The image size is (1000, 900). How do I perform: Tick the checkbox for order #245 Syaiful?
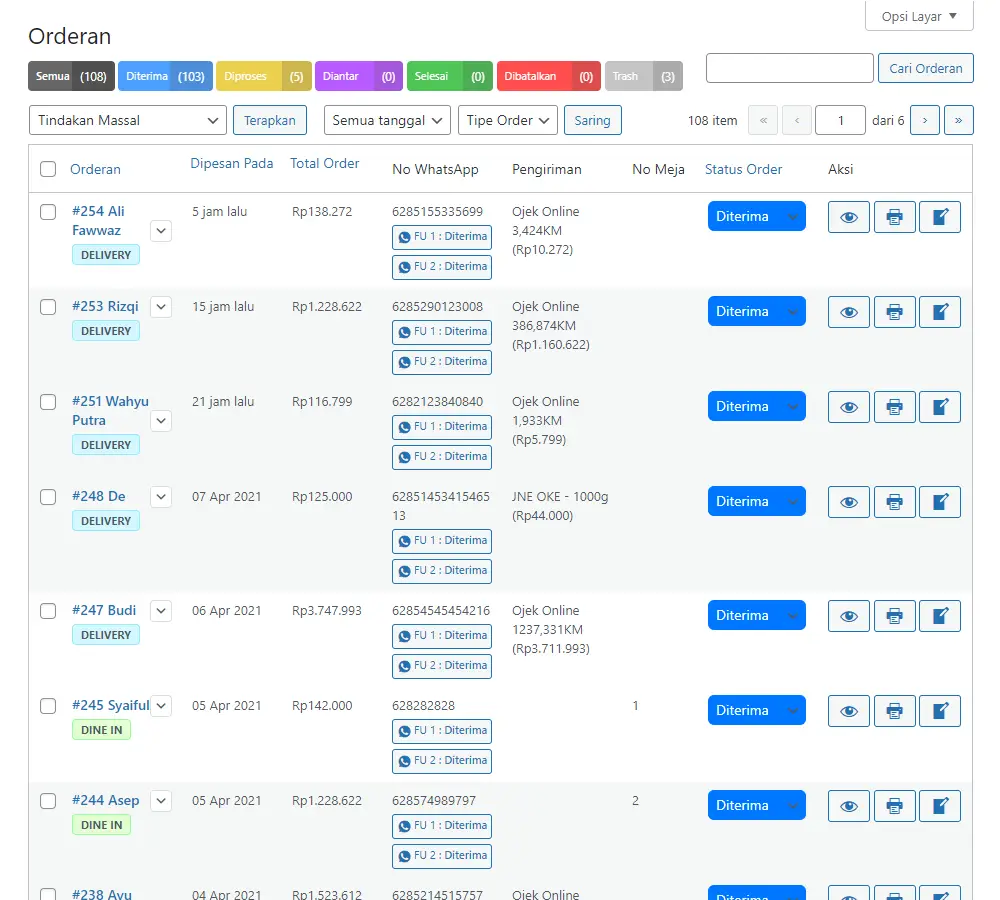tap(48, 706)
